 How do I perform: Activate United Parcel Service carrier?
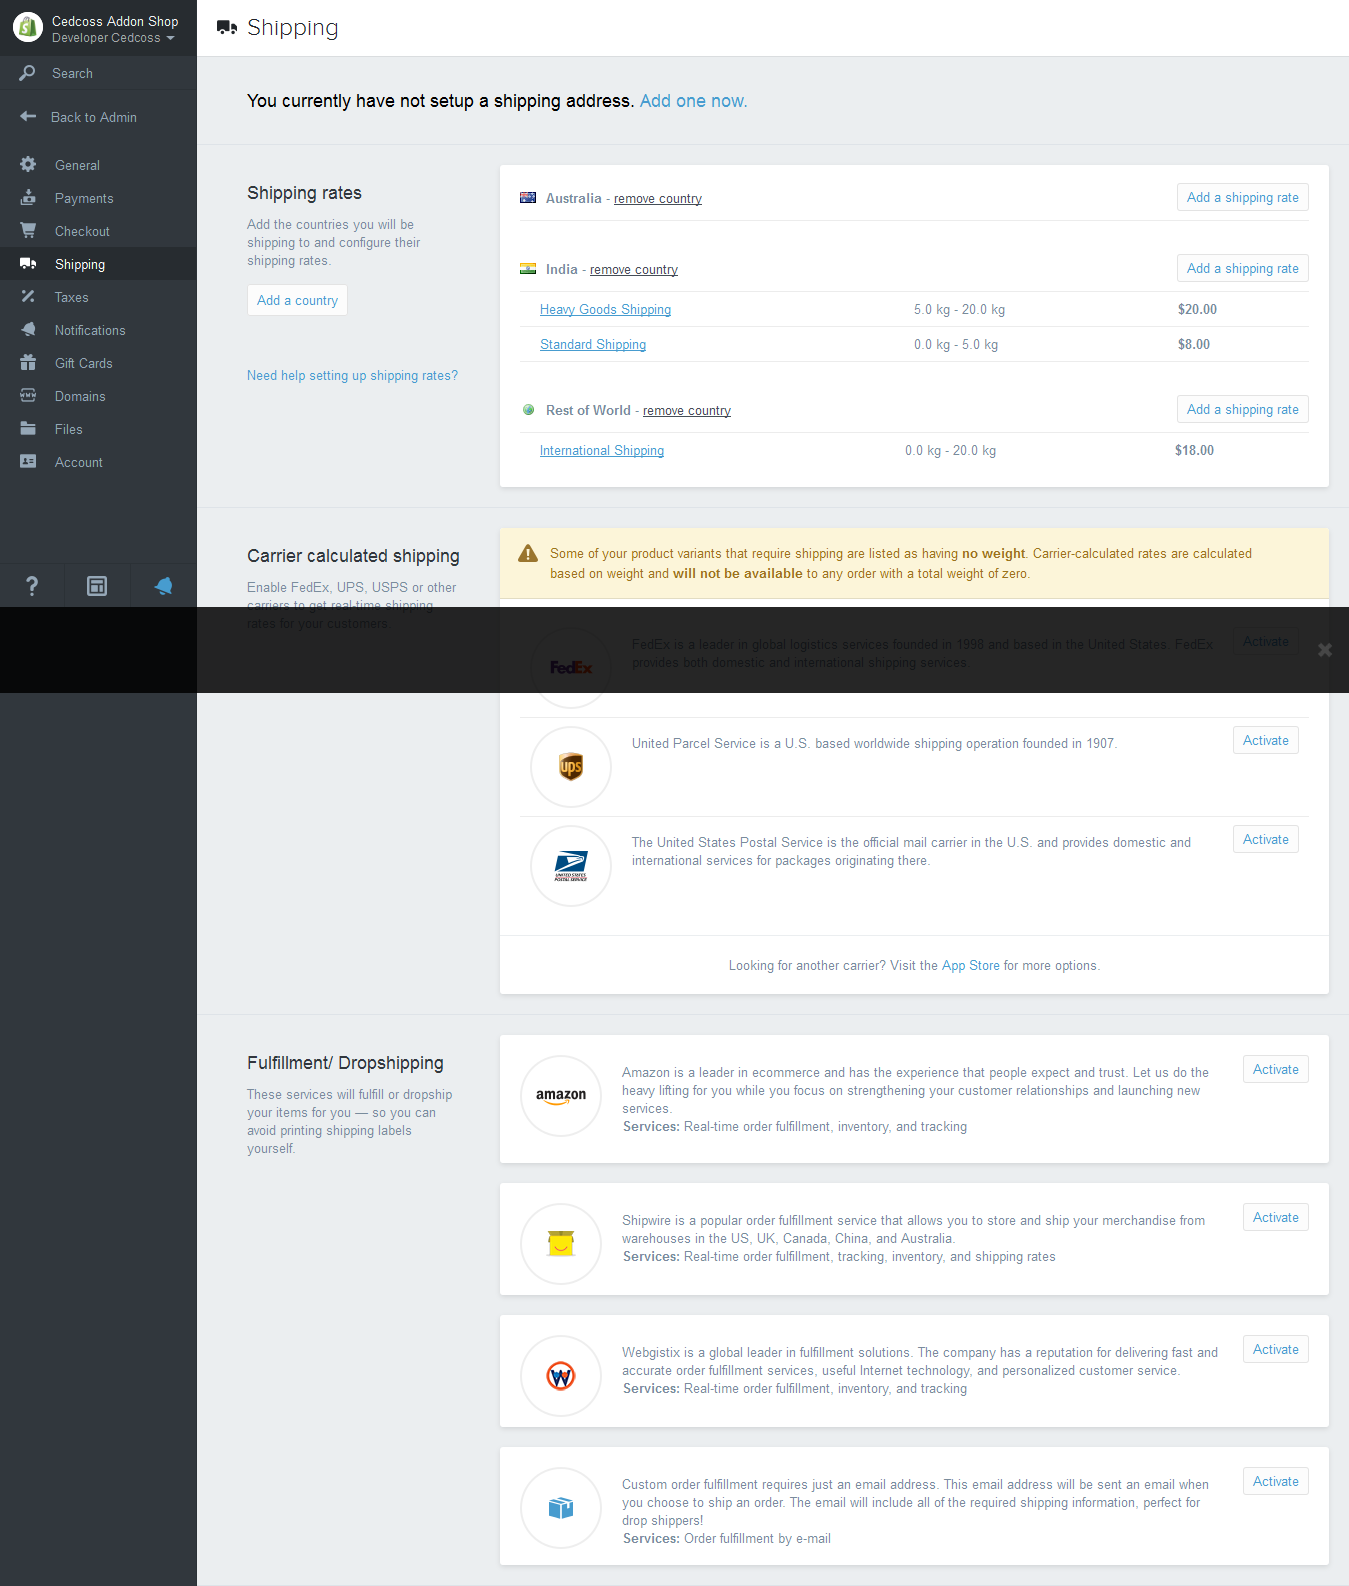[x=1266, y=740]
